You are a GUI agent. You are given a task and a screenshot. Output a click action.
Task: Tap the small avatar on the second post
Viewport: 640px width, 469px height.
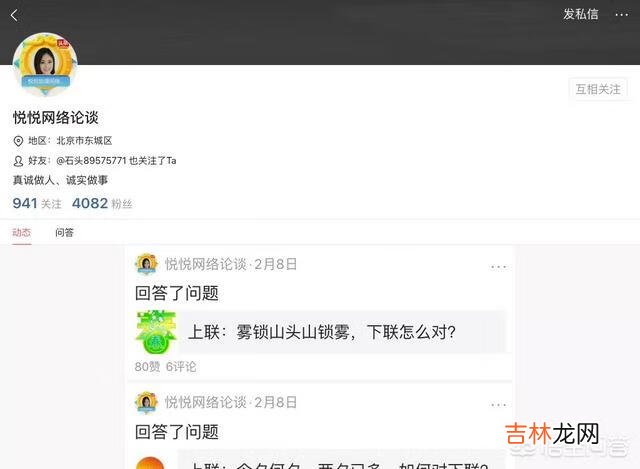coord(147,402)
